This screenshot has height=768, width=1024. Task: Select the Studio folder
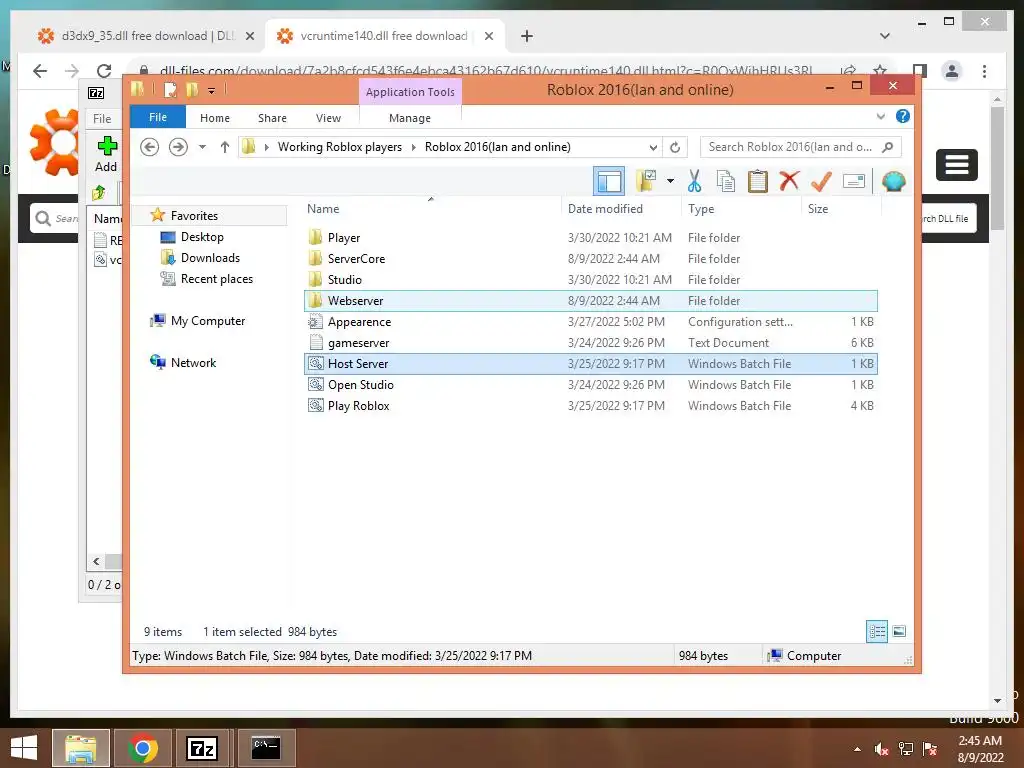pyautogui.click(x=590, y=280)
